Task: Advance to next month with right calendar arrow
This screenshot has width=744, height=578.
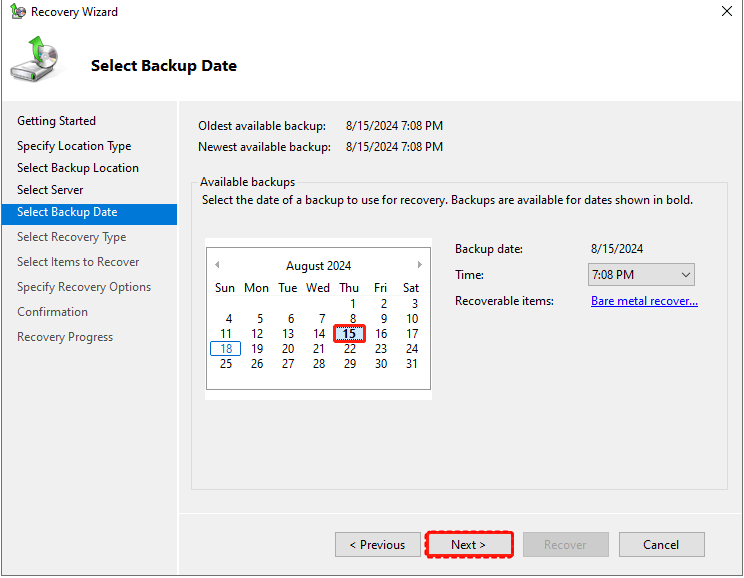Action: (419, 265)
